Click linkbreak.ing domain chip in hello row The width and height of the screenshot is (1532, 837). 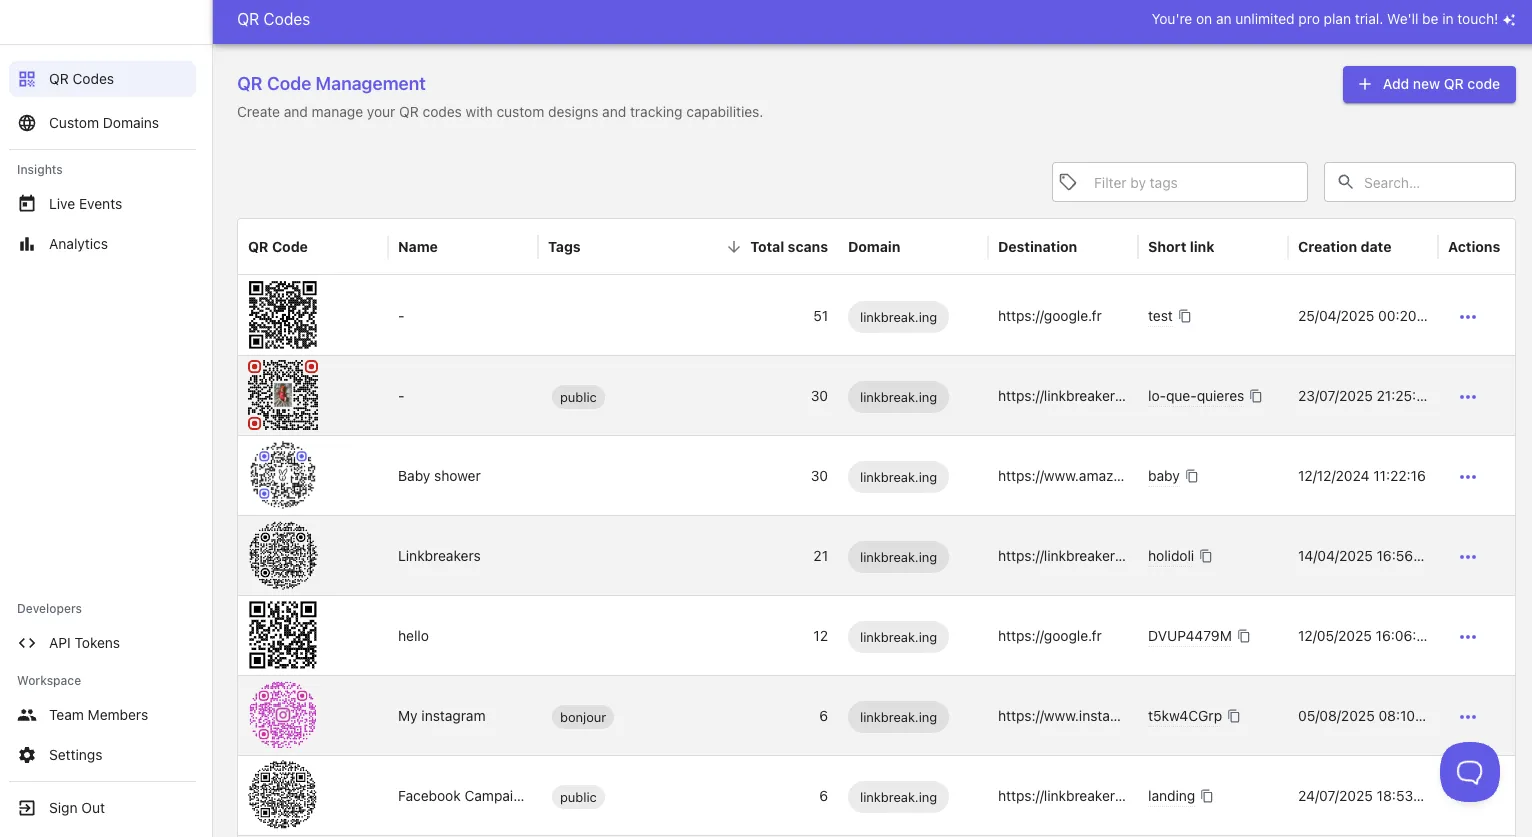(x=898, y=637)
